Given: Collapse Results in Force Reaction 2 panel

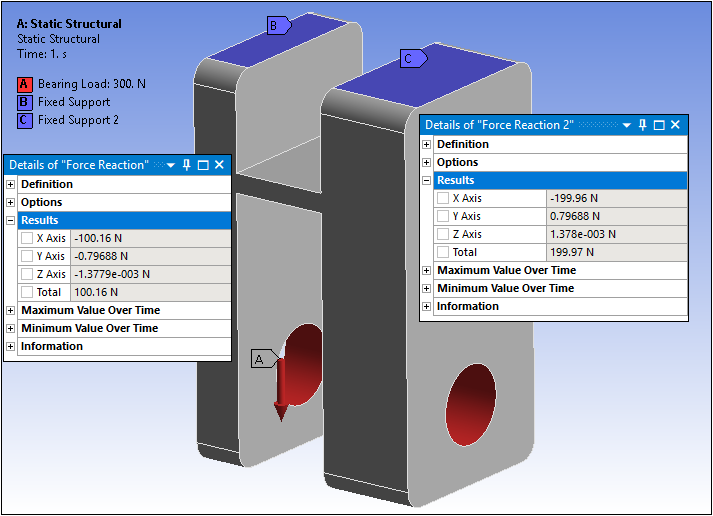Looking at the screenshot, I should (426, 180).
